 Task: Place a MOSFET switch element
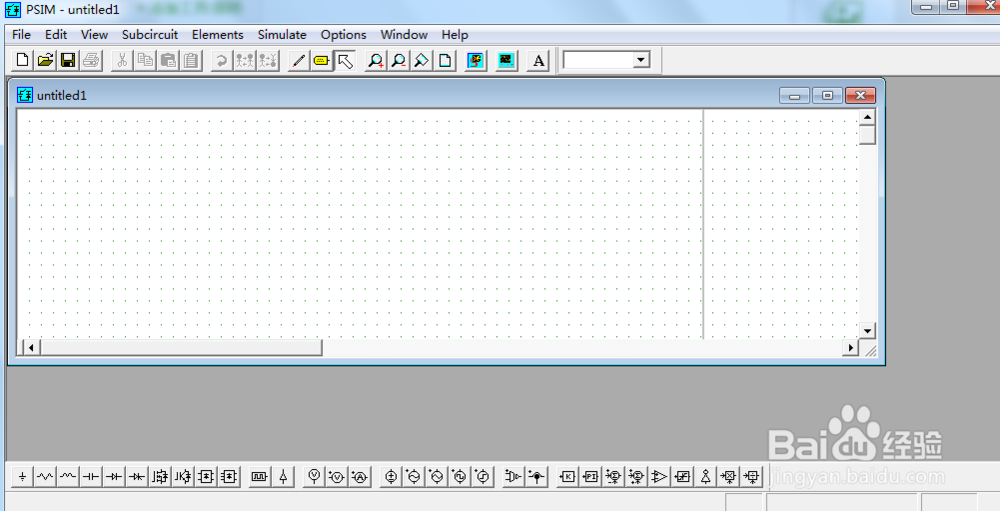coord(160,477)
